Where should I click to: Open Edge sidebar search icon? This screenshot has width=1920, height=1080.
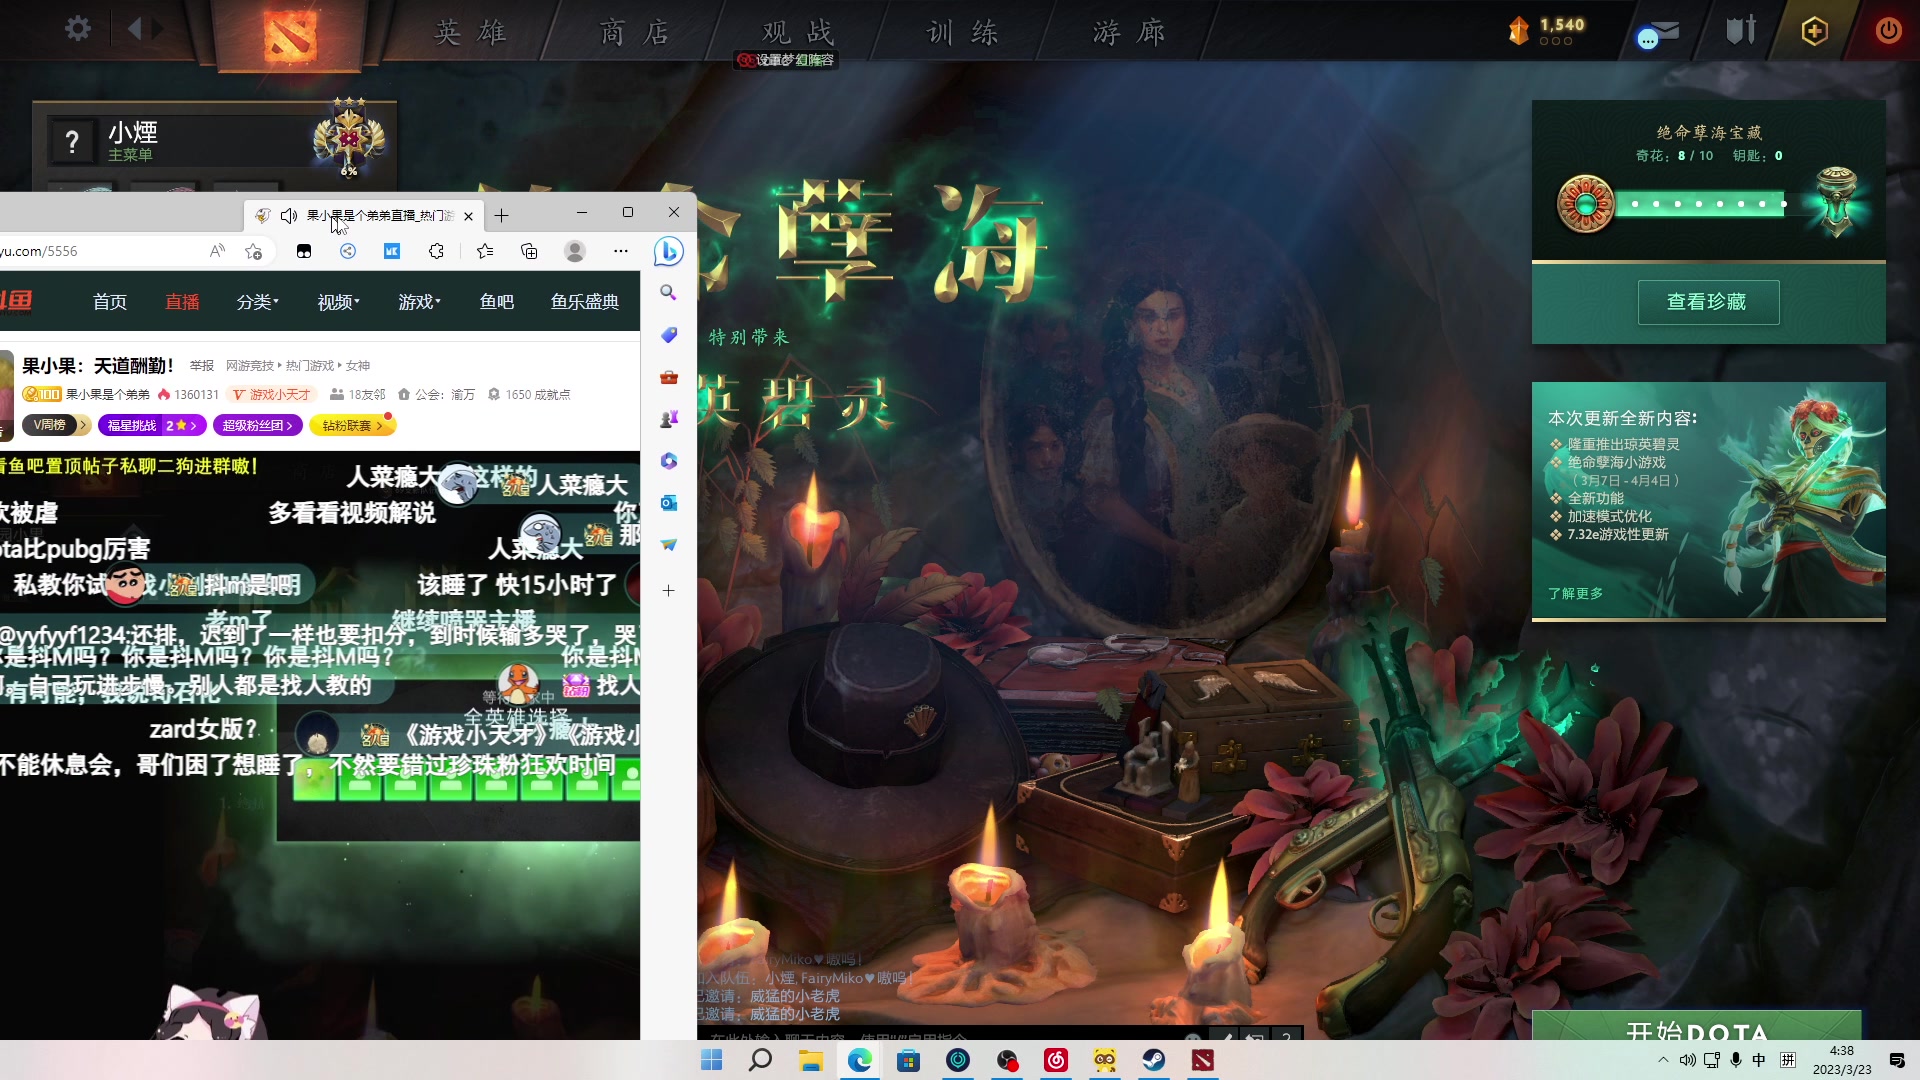(x=668, y=292)
